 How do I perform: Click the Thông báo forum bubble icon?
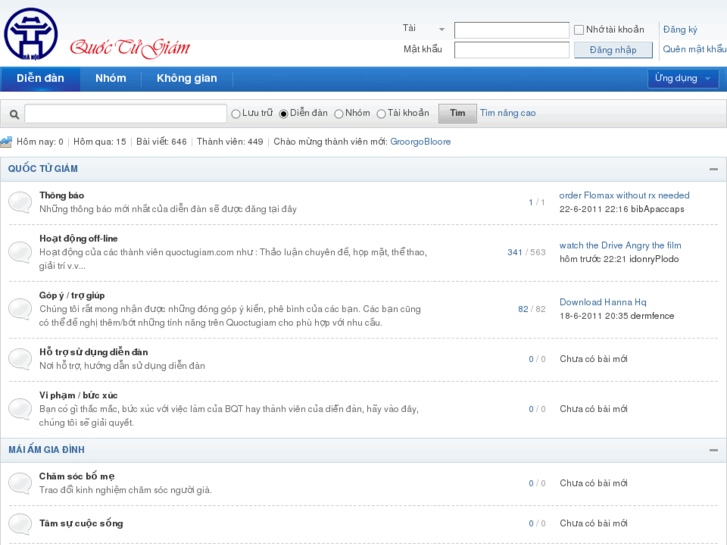point(20,202)
